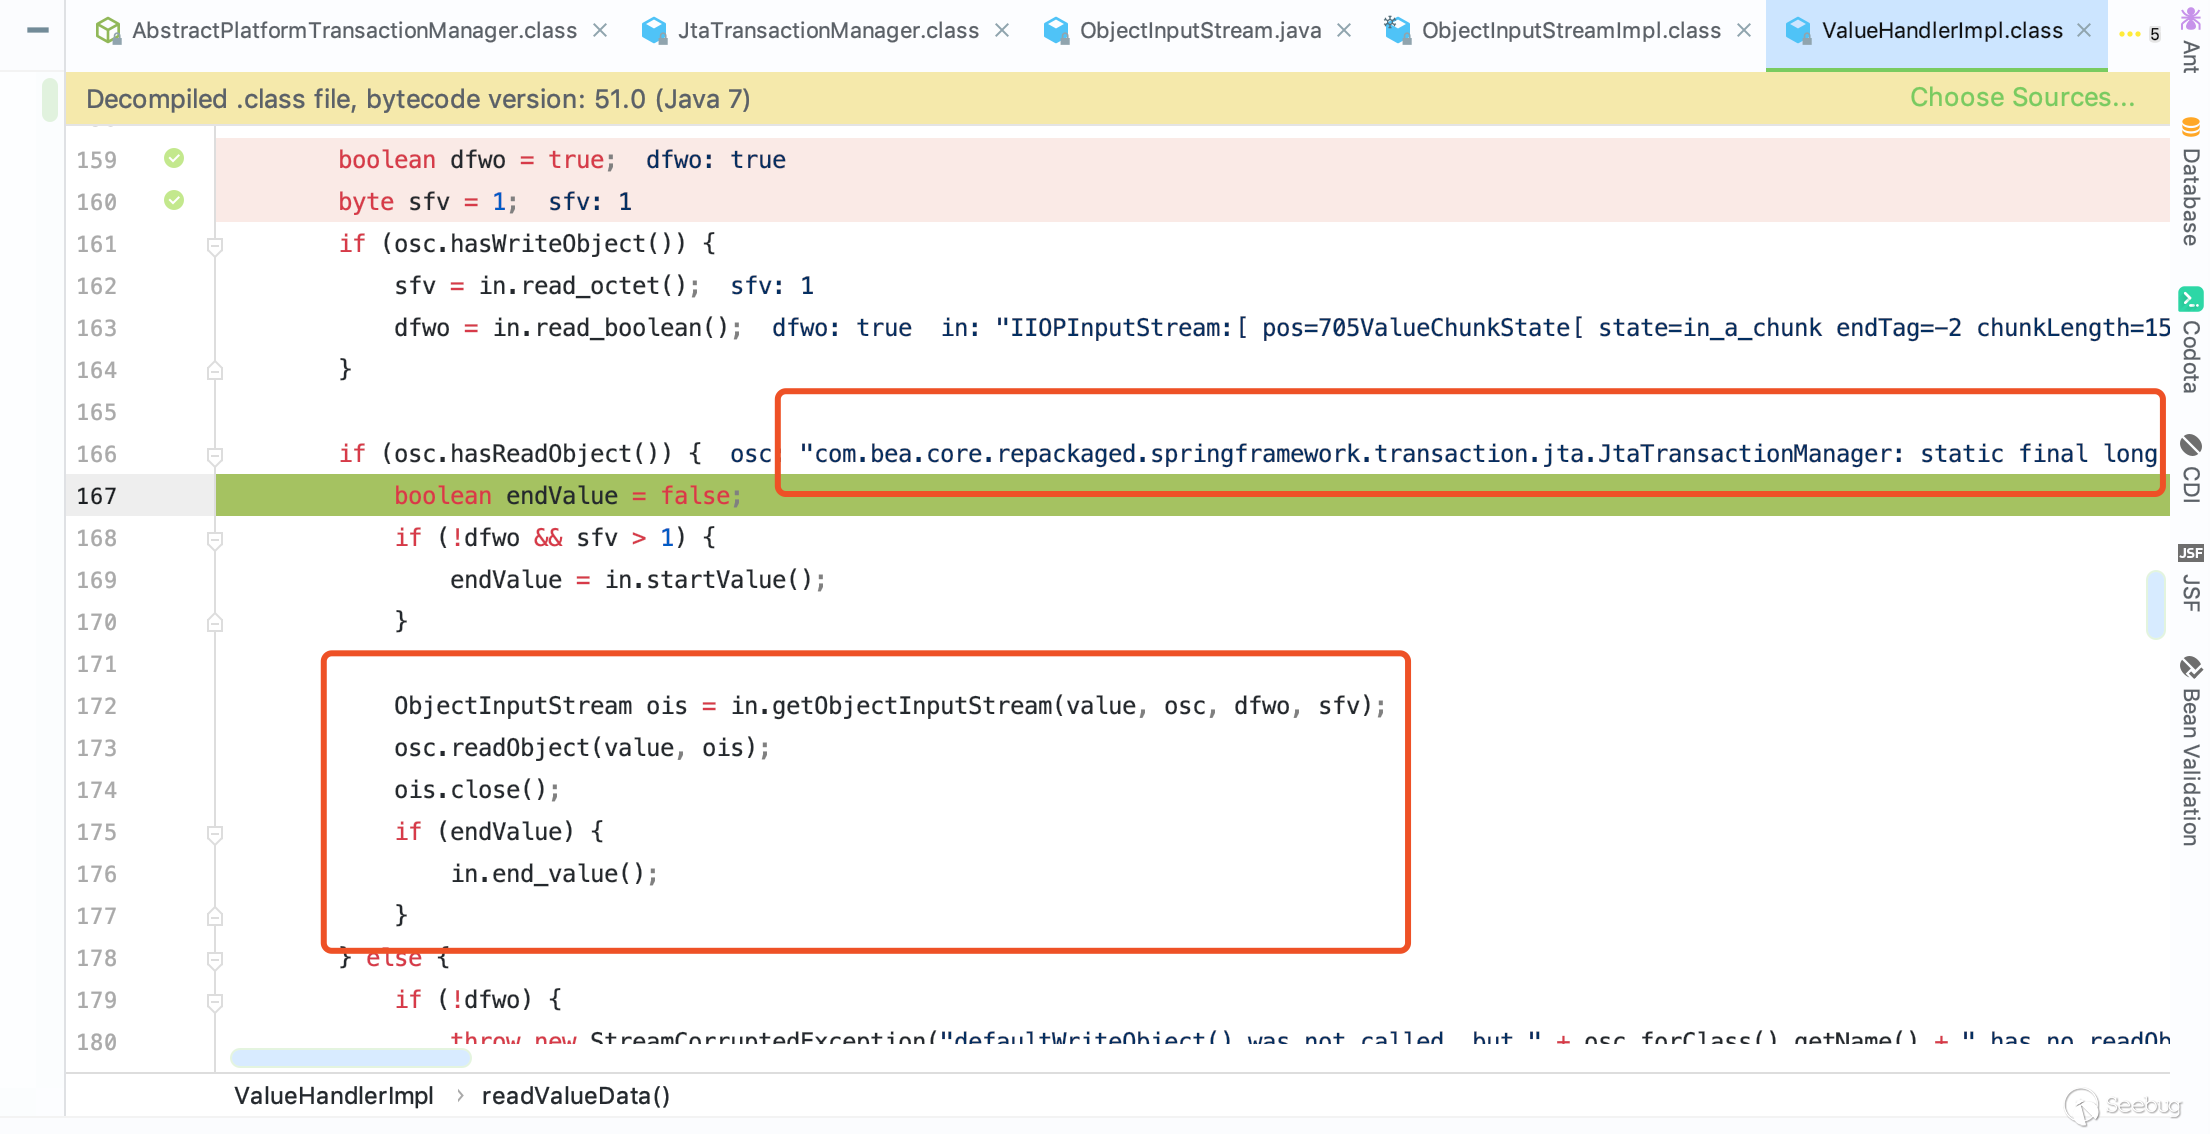Collapse code block at line 161

[214, 245]
